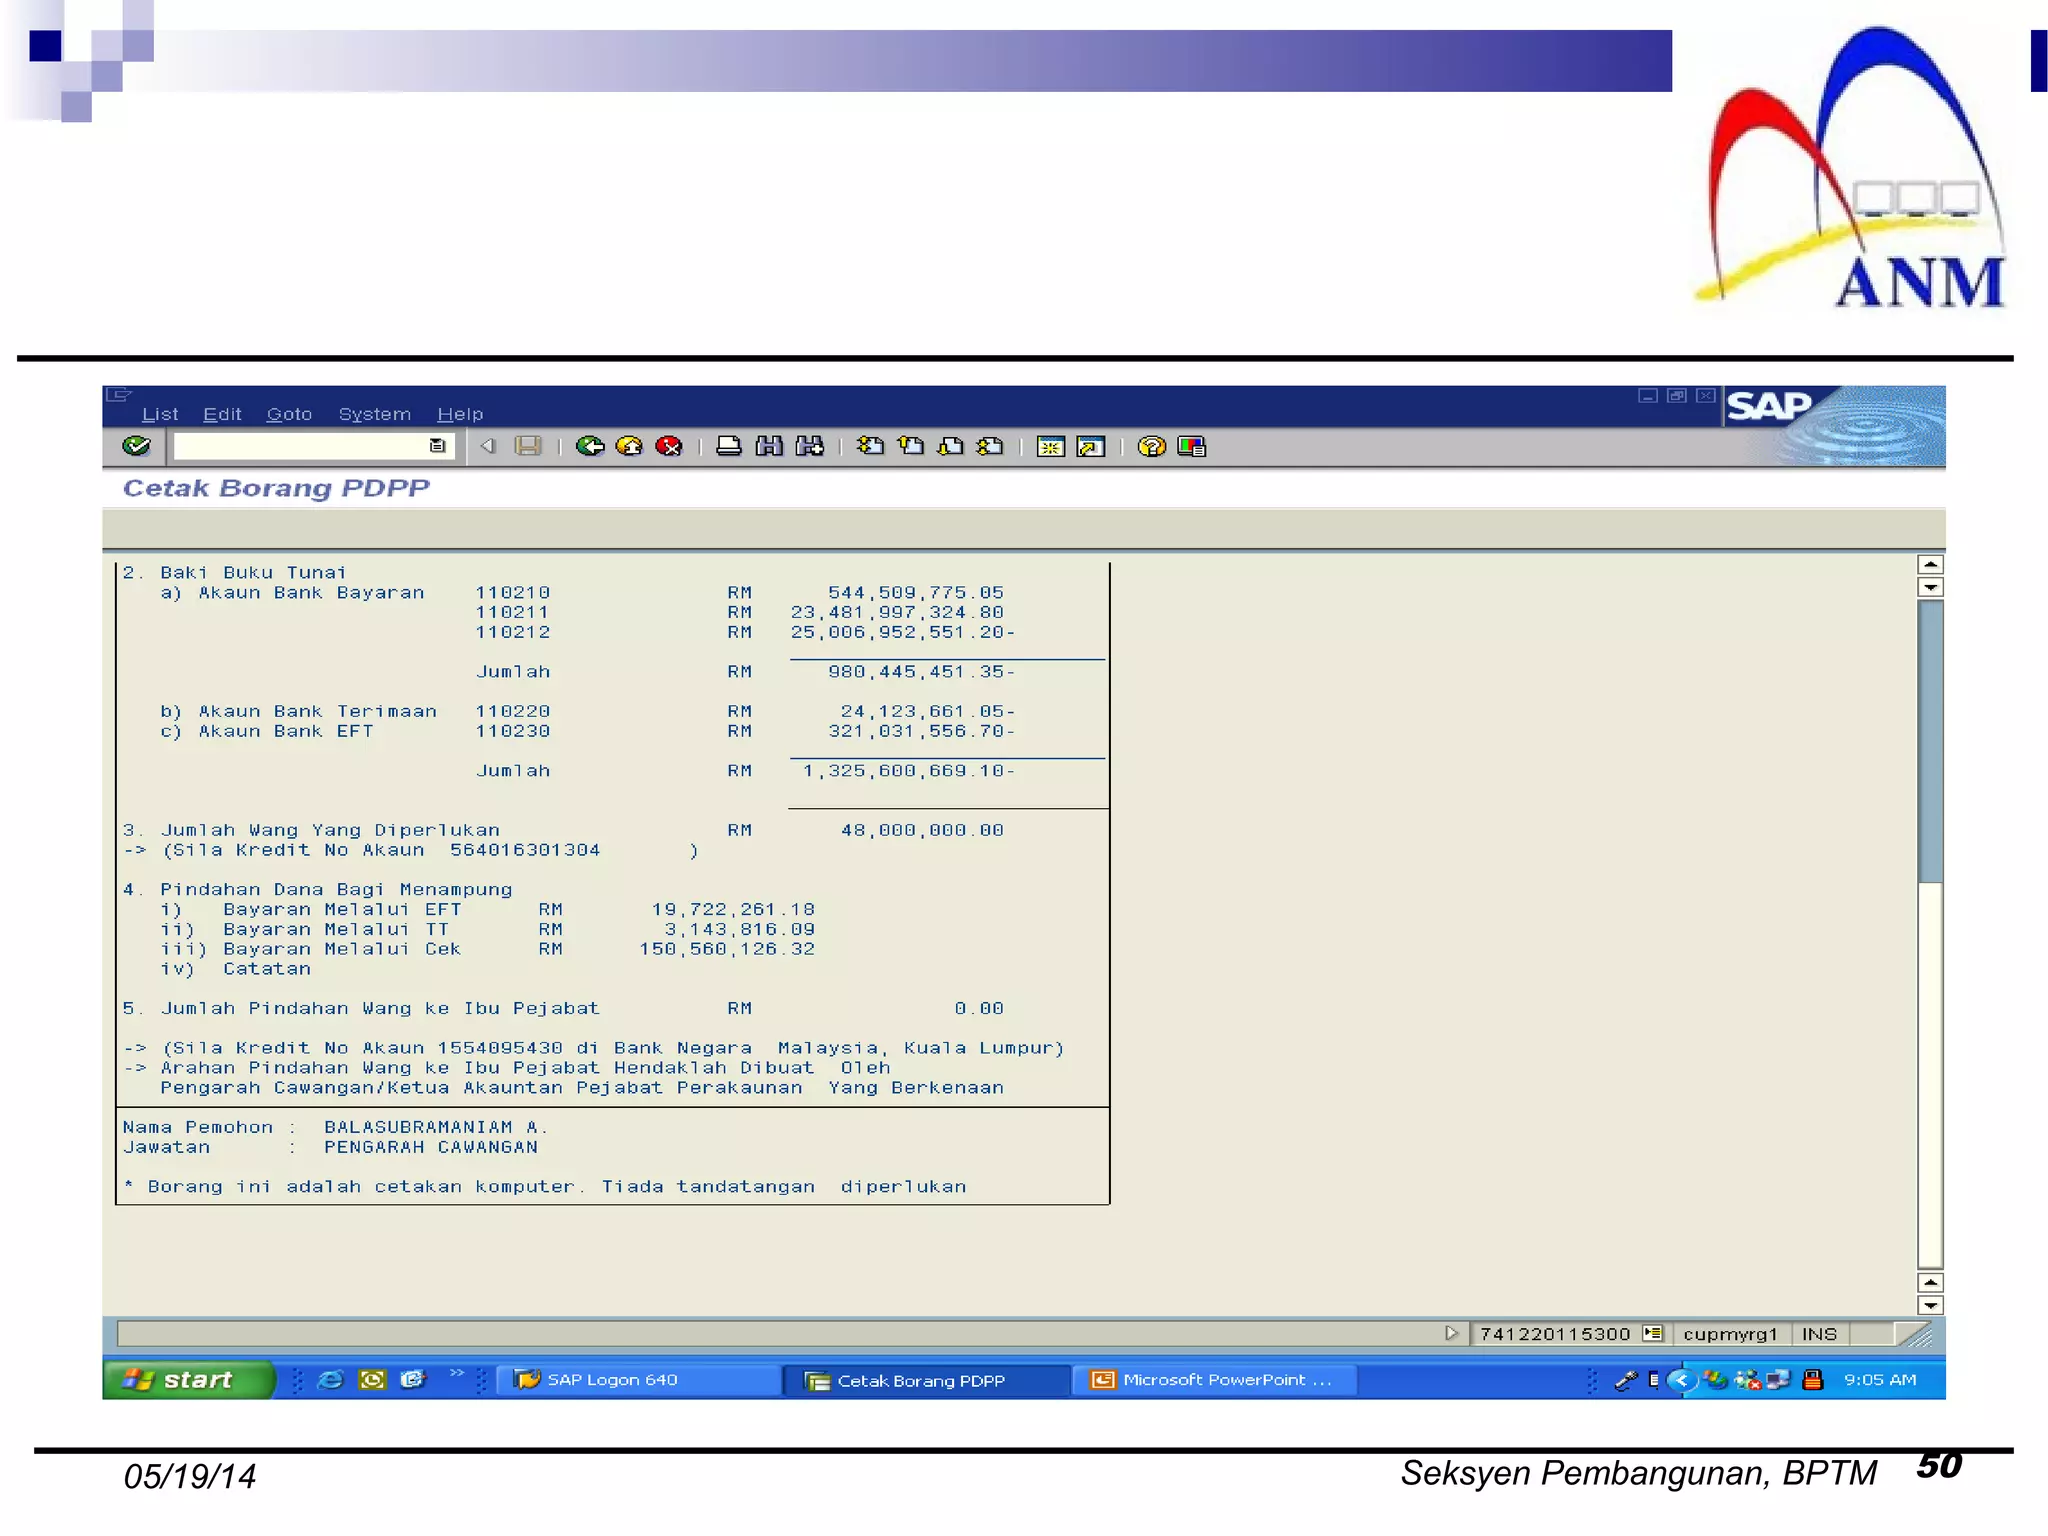
Task: Click the Find binoculars icon
Action: click(x=769, y=446)
